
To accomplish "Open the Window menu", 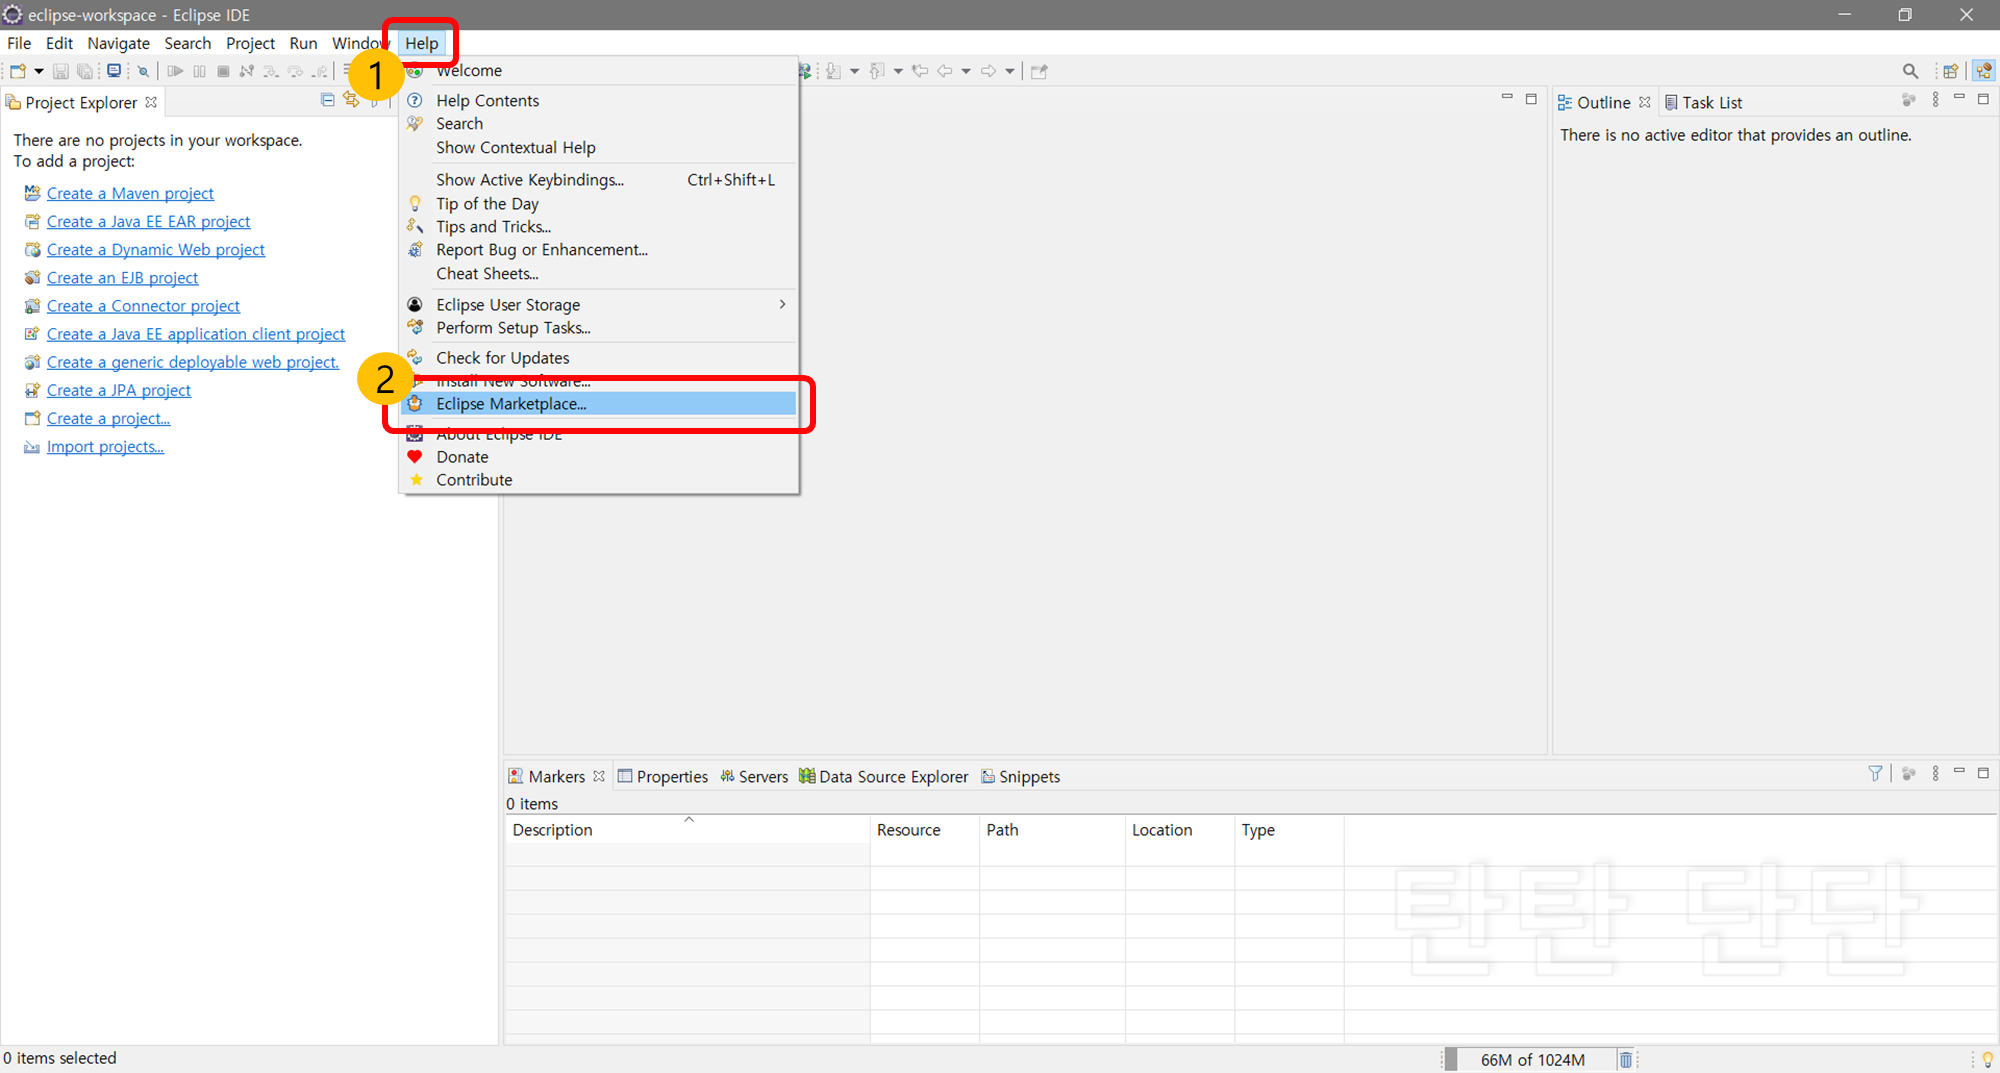I will (x=360, y=43).
